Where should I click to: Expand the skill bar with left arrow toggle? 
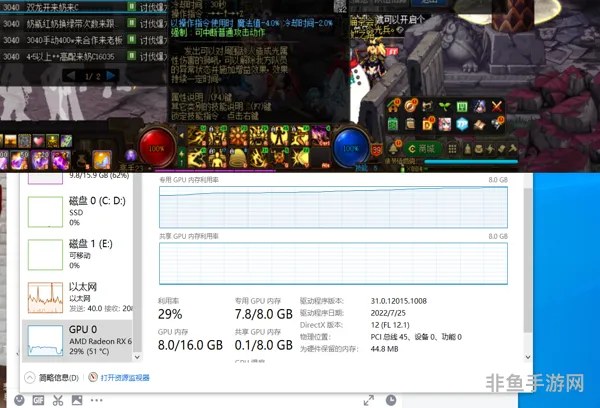(x=182, y=135)
